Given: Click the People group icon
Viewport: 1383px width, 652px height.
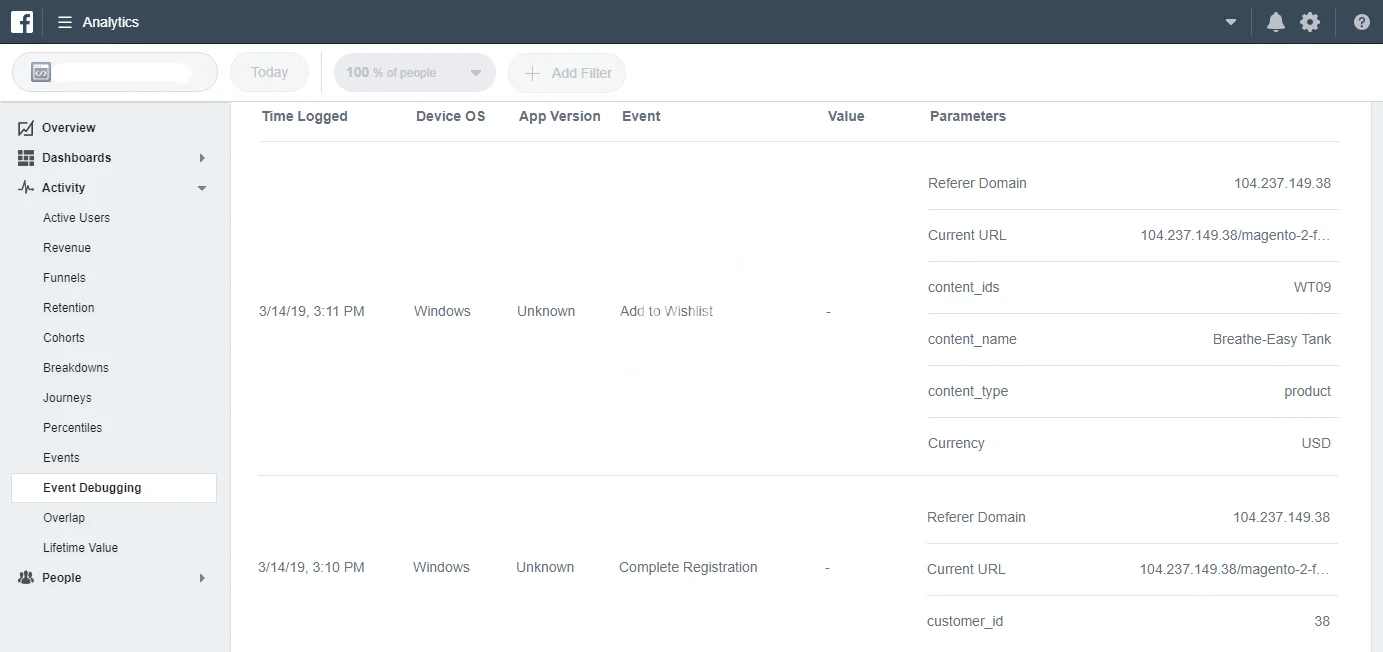Looking at the screenshot, I should coord(26,578).
